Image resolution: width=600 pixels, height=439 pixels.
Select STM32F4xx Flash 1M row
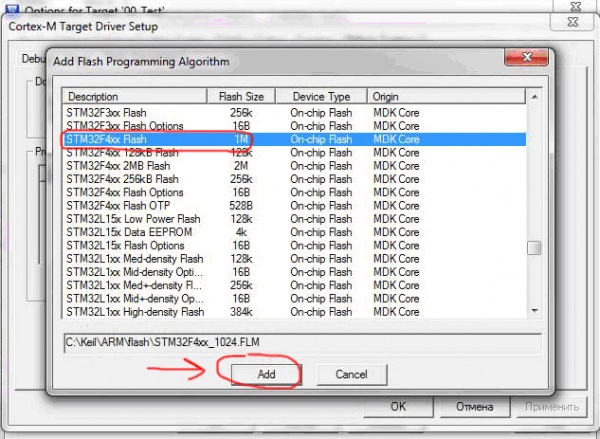(x=294, y=139)
